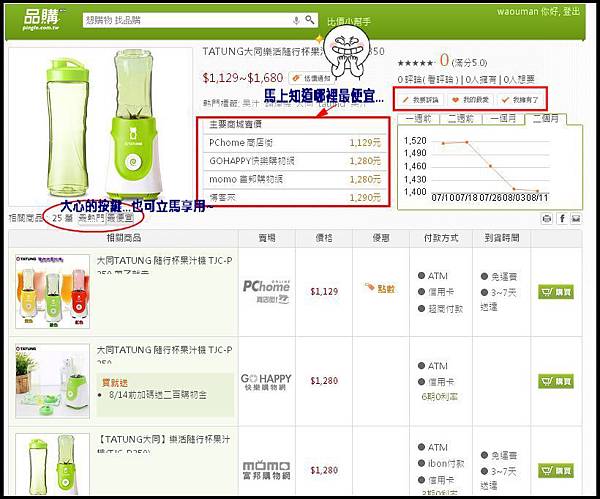Share page via Facebook icon

562,219
